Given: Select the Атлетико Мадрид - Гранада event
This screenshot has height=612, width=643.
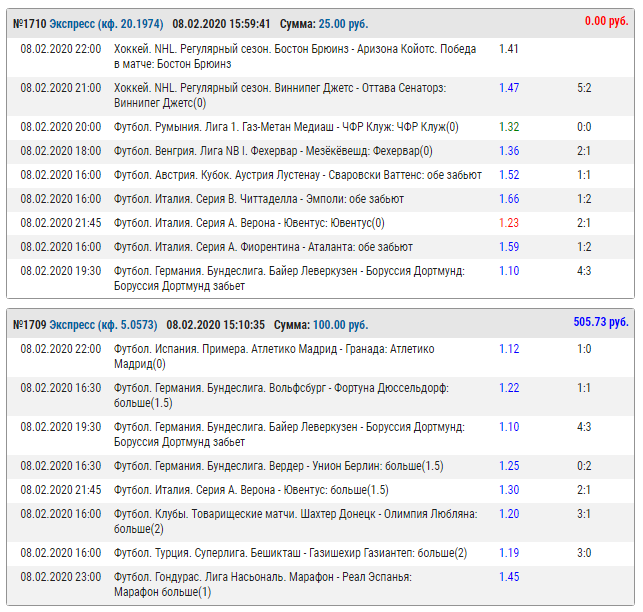Looking at the screenshot, I should click(274, 356).
